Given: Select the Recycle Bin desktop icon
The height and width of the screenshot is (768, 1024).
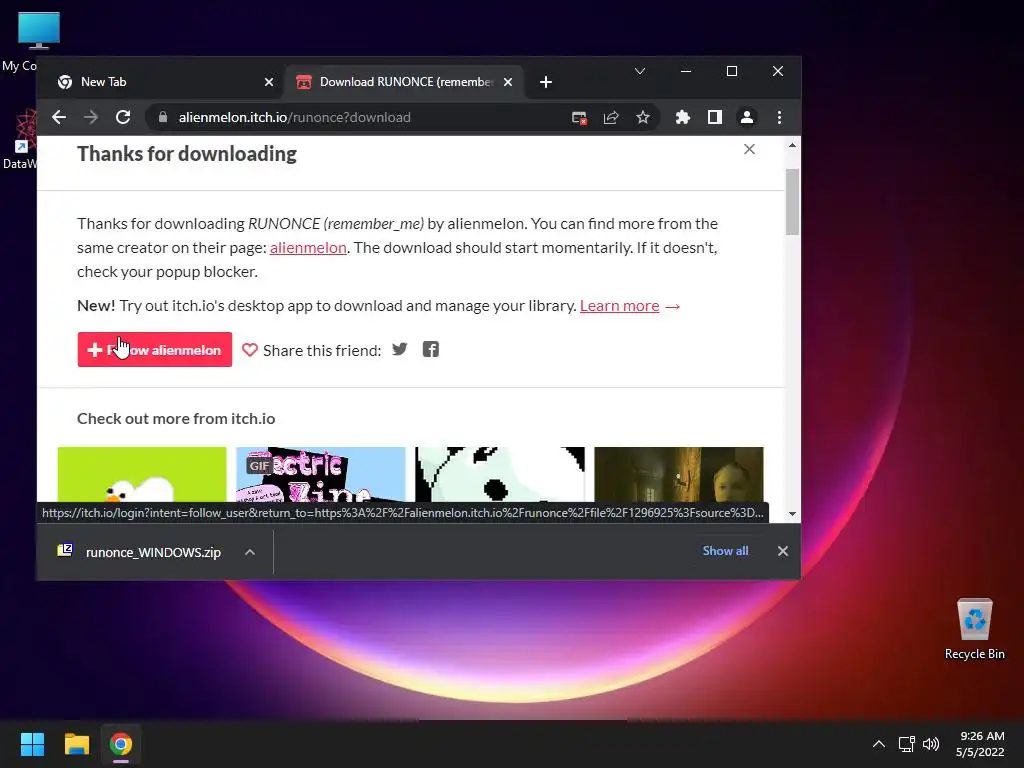Looking at the screenshot, I should tap(974, 630).
